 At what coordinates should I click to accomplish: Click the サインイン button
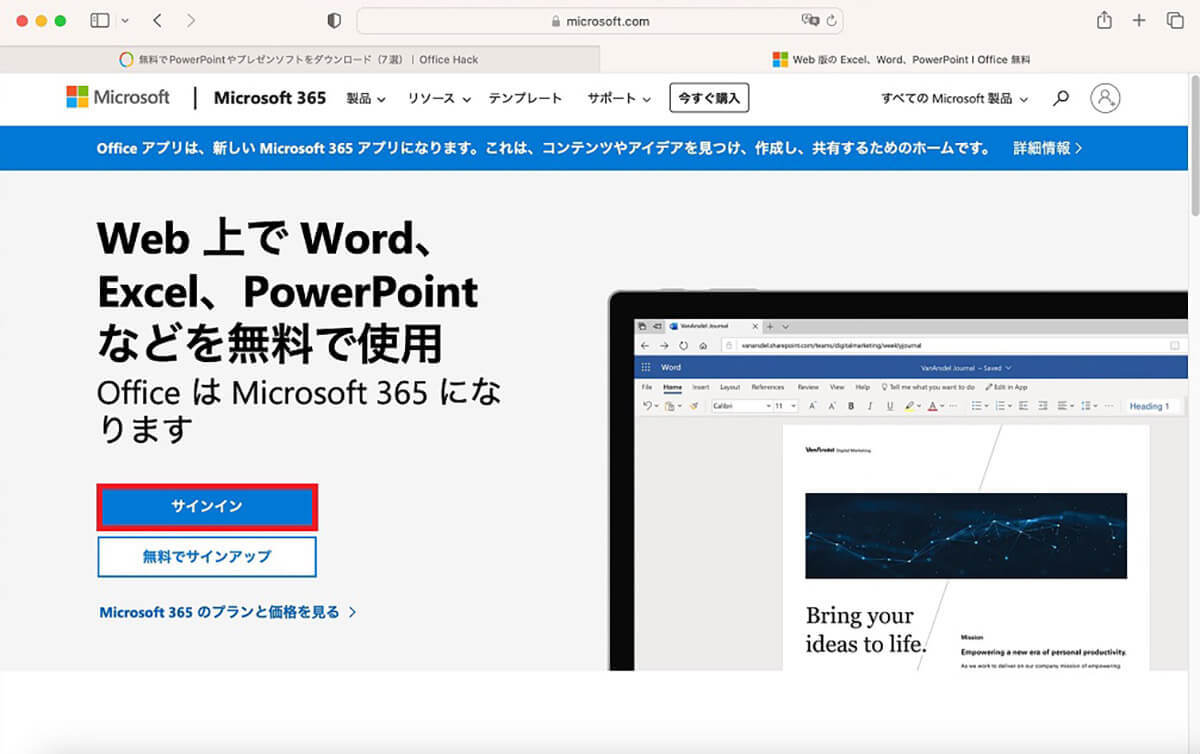pyautogui.click(x=207, y=507)
